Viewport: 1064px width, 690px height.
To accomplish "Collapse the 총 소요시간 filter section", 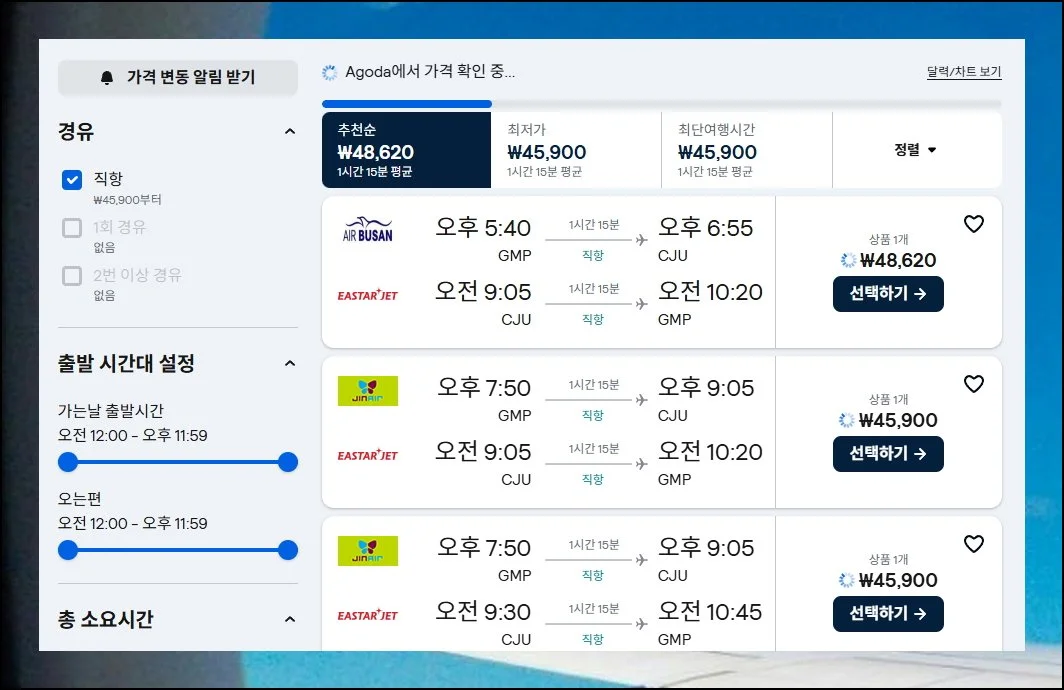I will click(x=290, y=620).
